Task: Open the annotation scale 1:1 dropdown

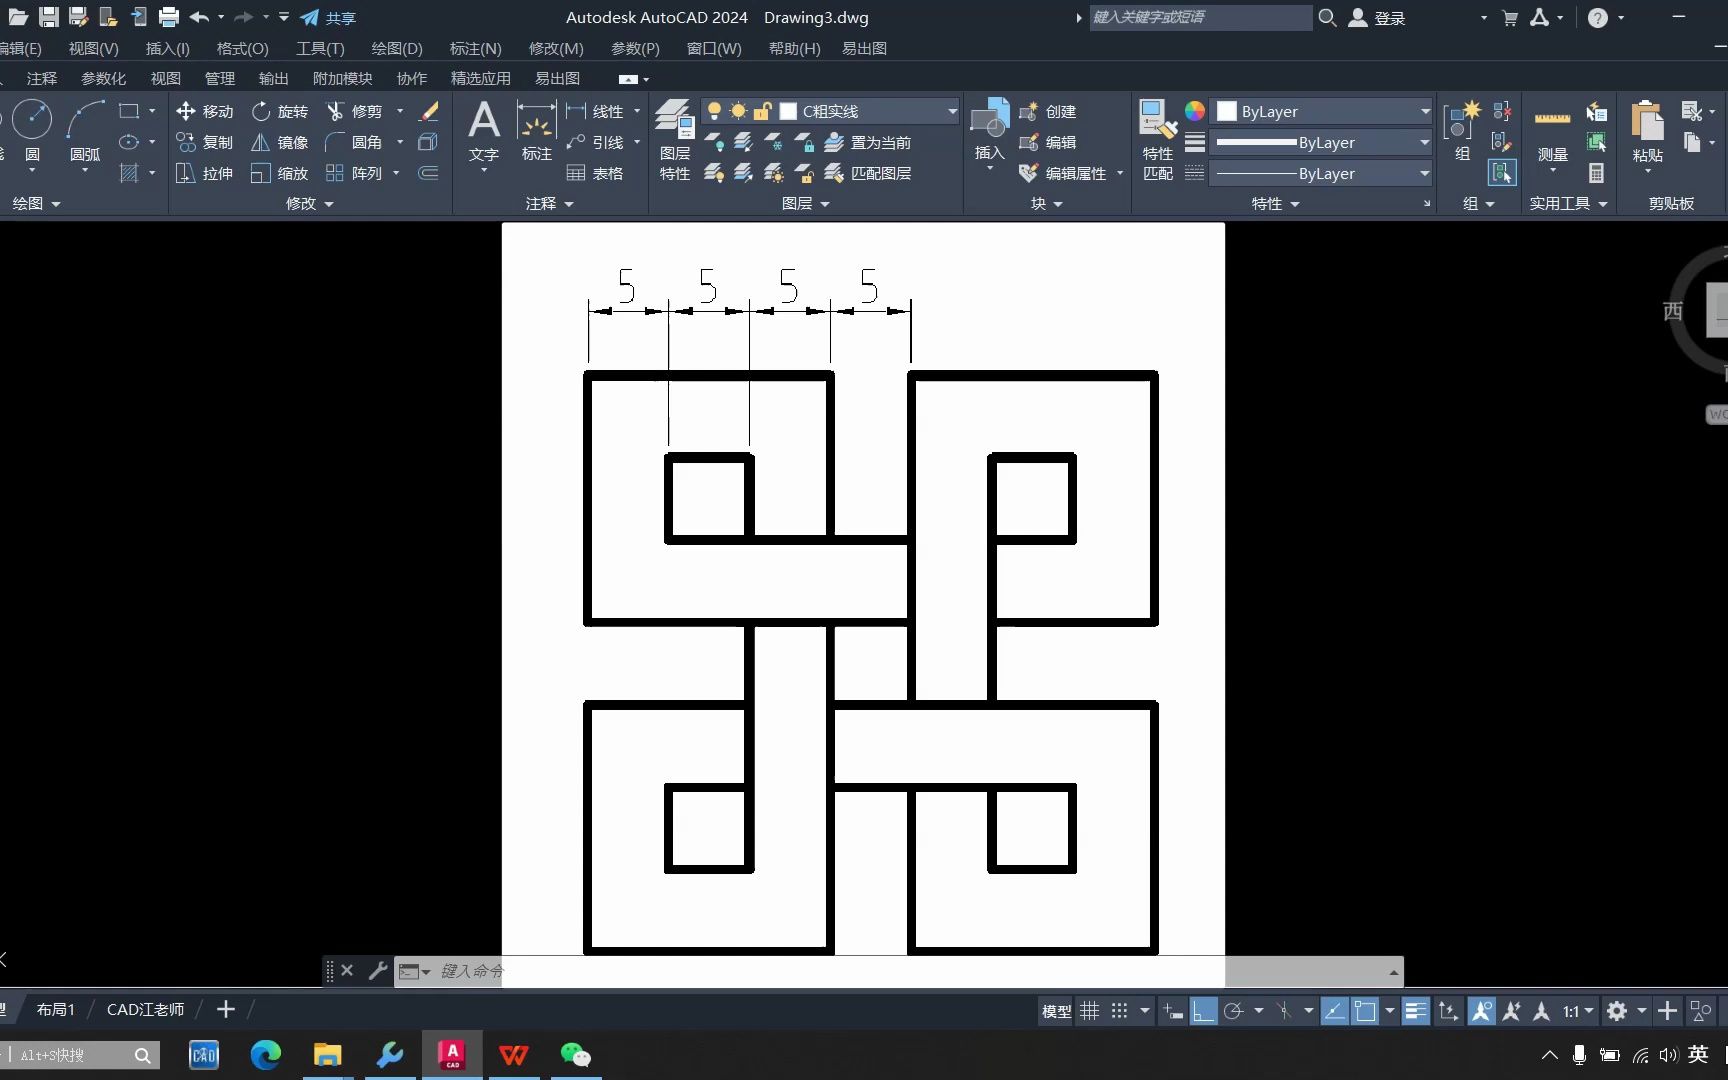Action: [x=1578, y=1011]
